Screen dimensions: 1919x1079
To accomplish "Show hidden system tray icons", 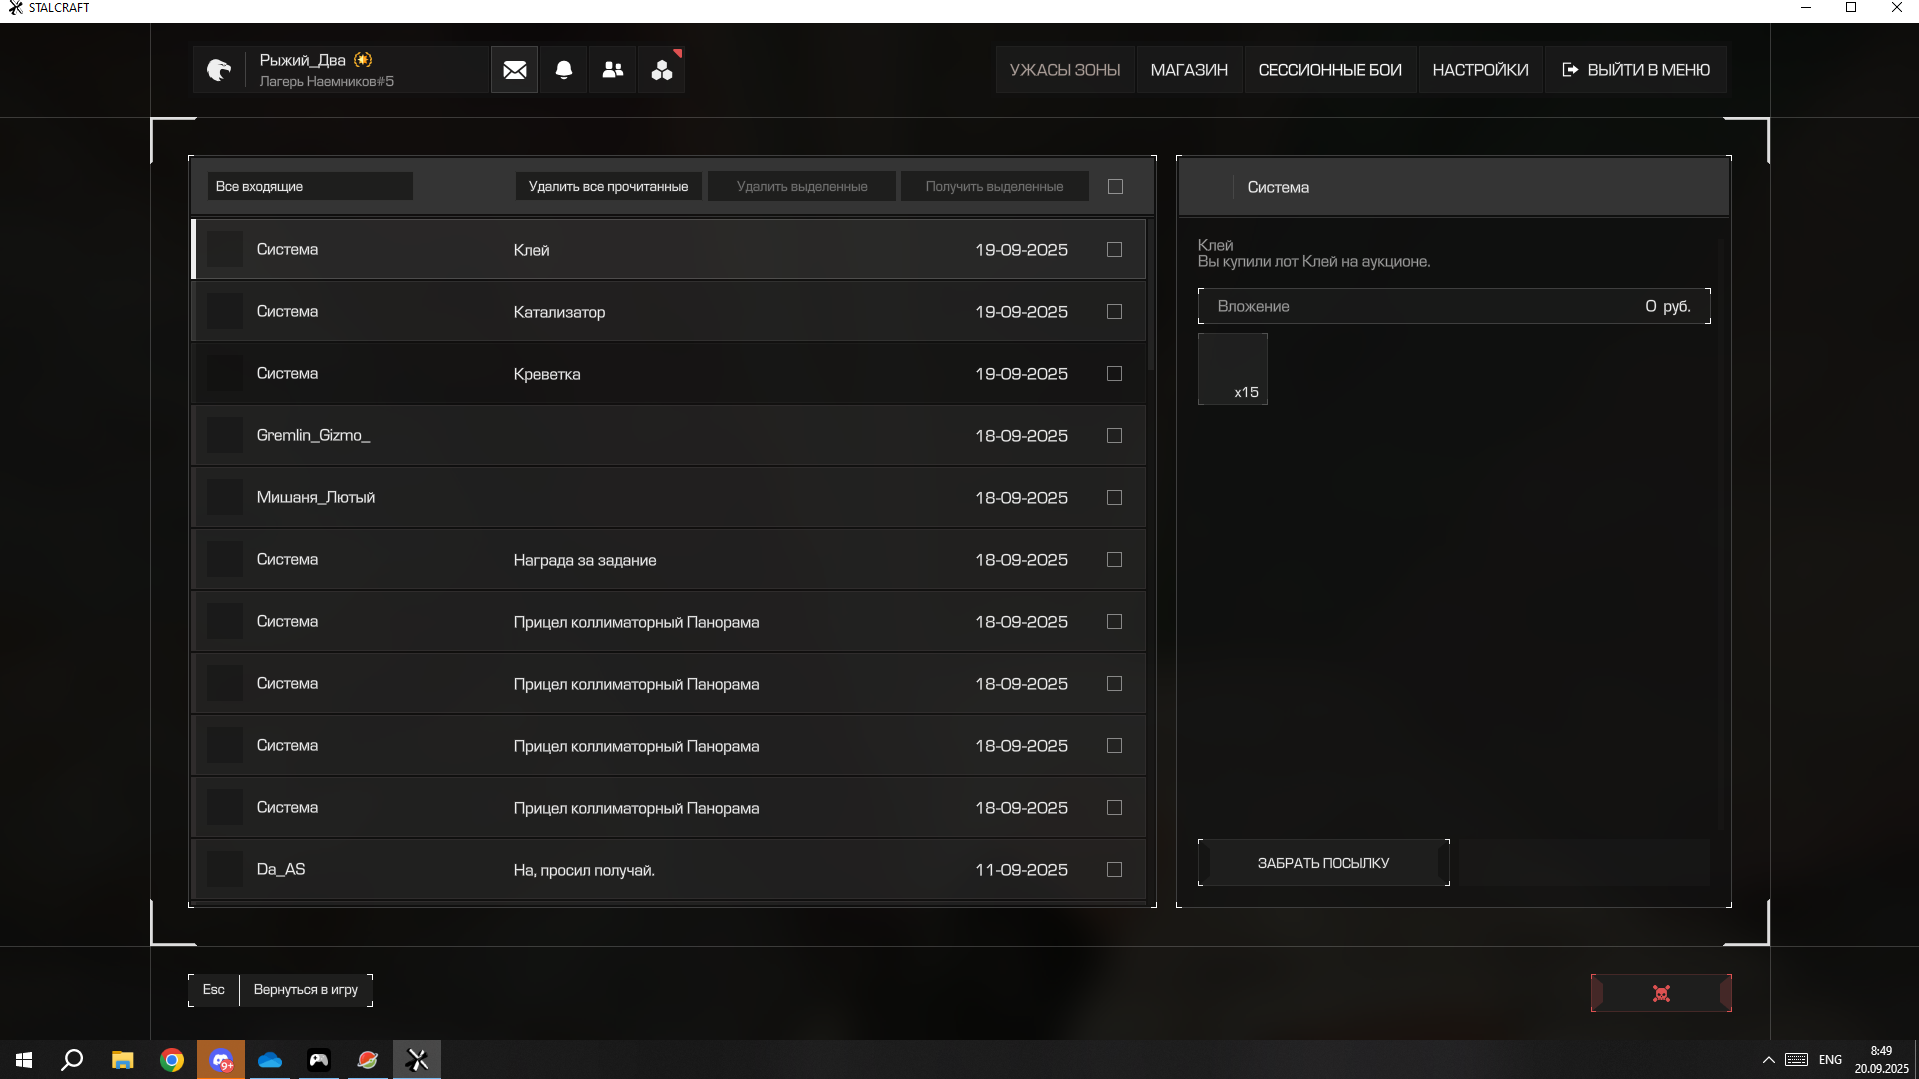I will [x=1768, y=1060].
